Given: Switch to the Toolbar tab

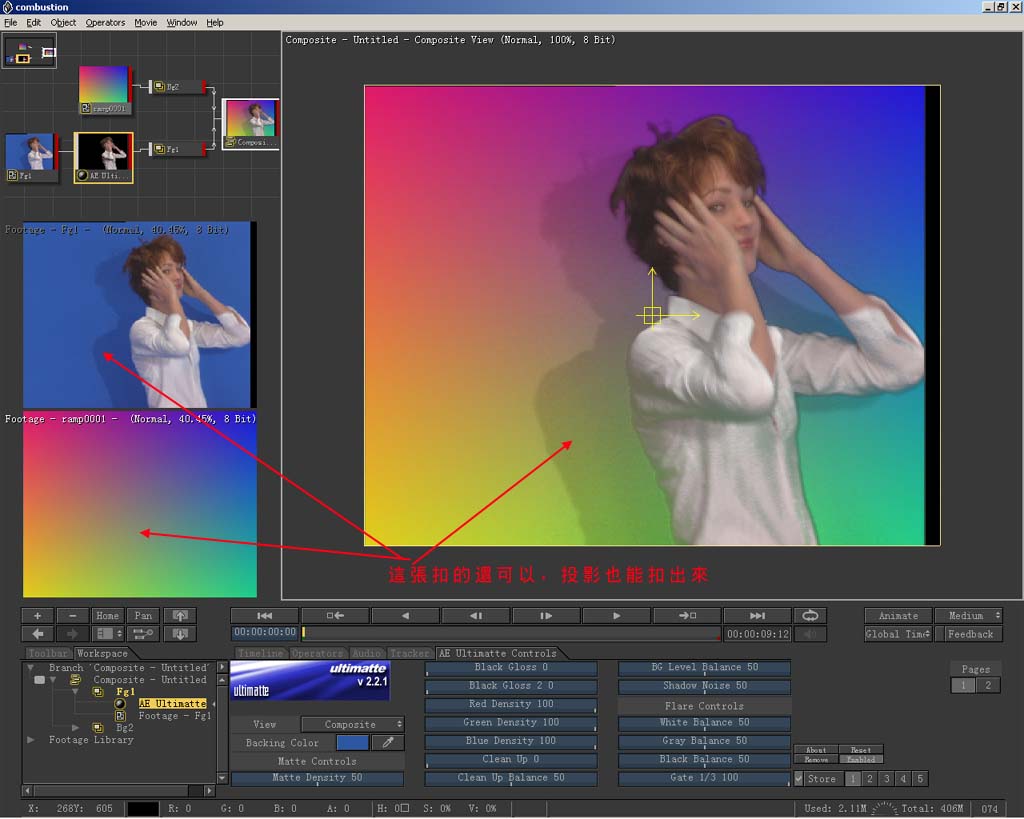Looking at the screenshot, I should pyautogui.click(x=48, y=653).
